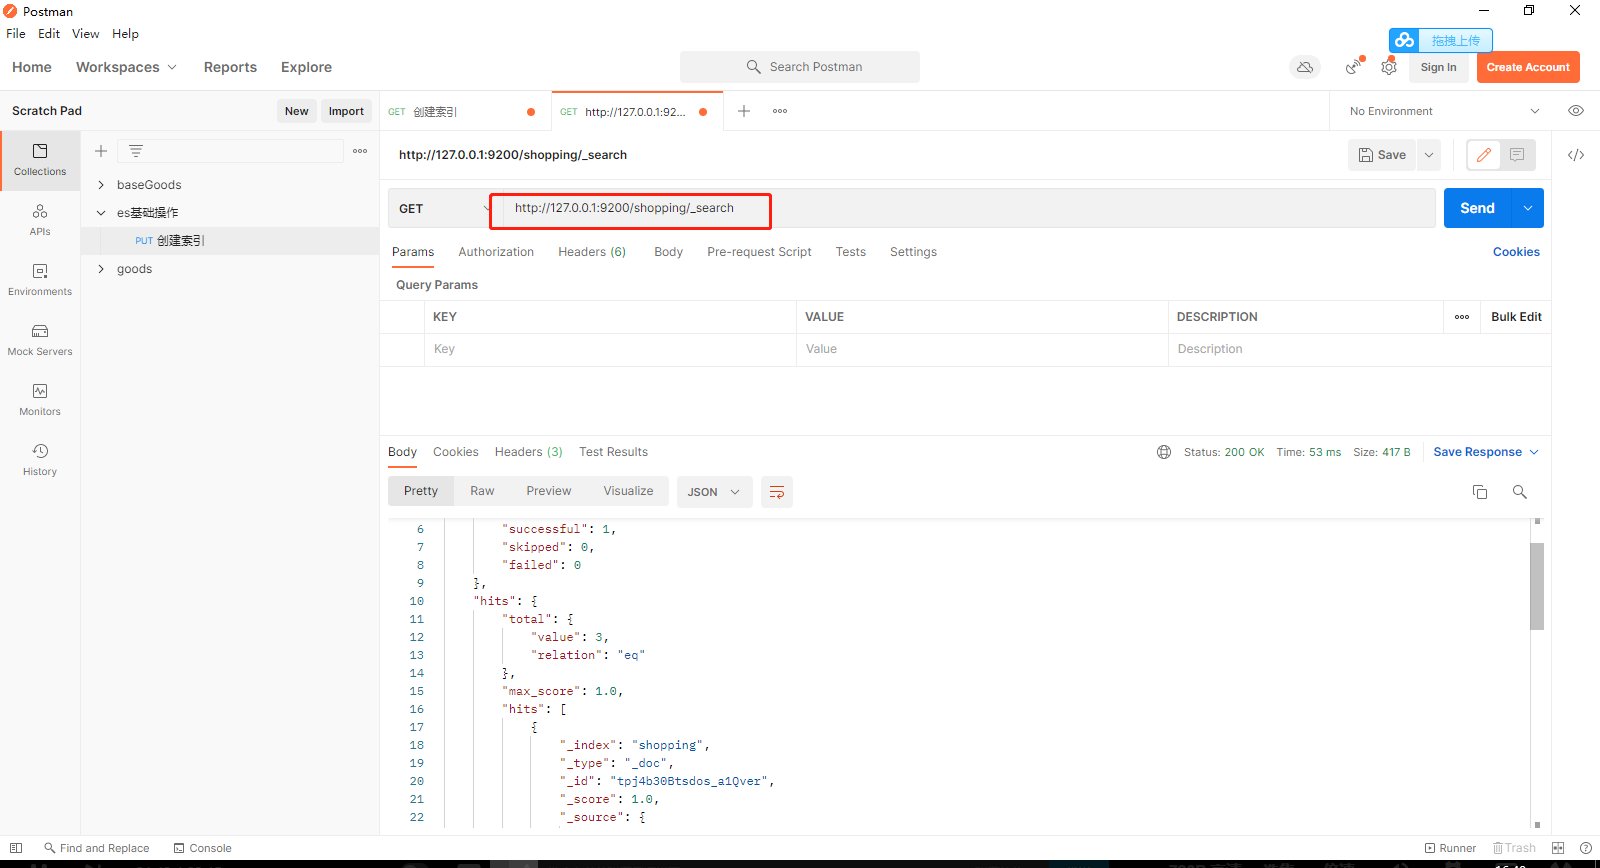Open the Save Response dropdown

click(x=1486, y=452)
